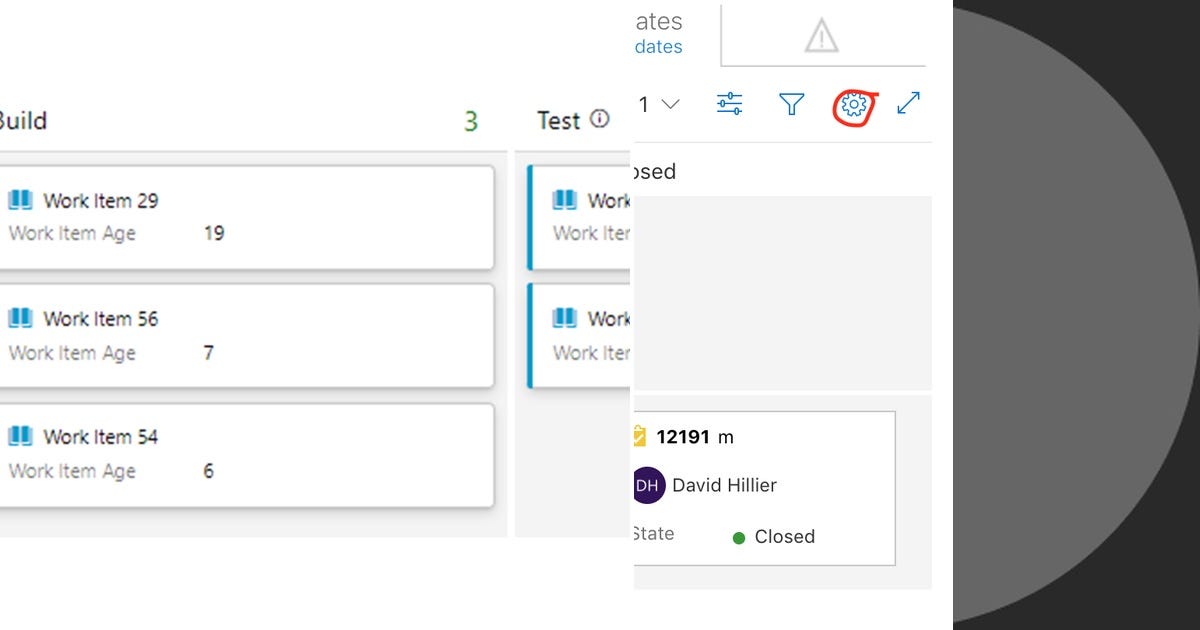The height and width of the screenshot is (630, 1200).
Task: Click the green item count 3 on Build
Action: pos(471,120)
